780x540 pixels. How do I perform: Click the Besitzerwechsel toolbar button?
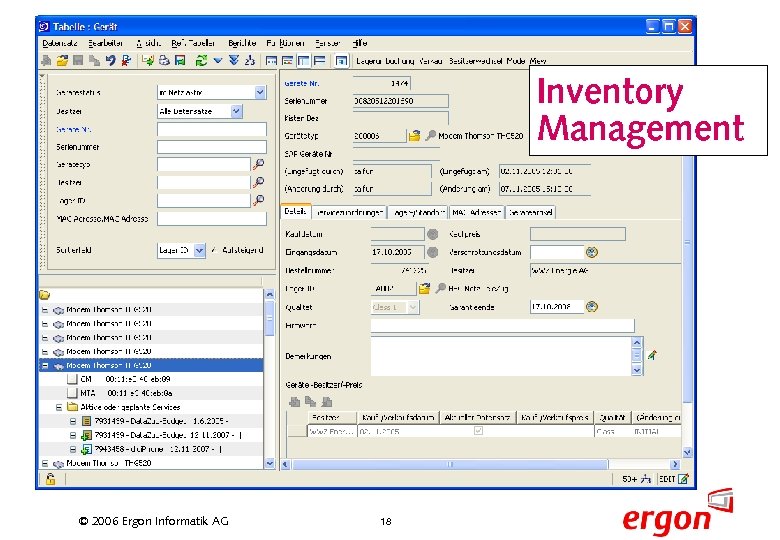[x=476, y=61]
